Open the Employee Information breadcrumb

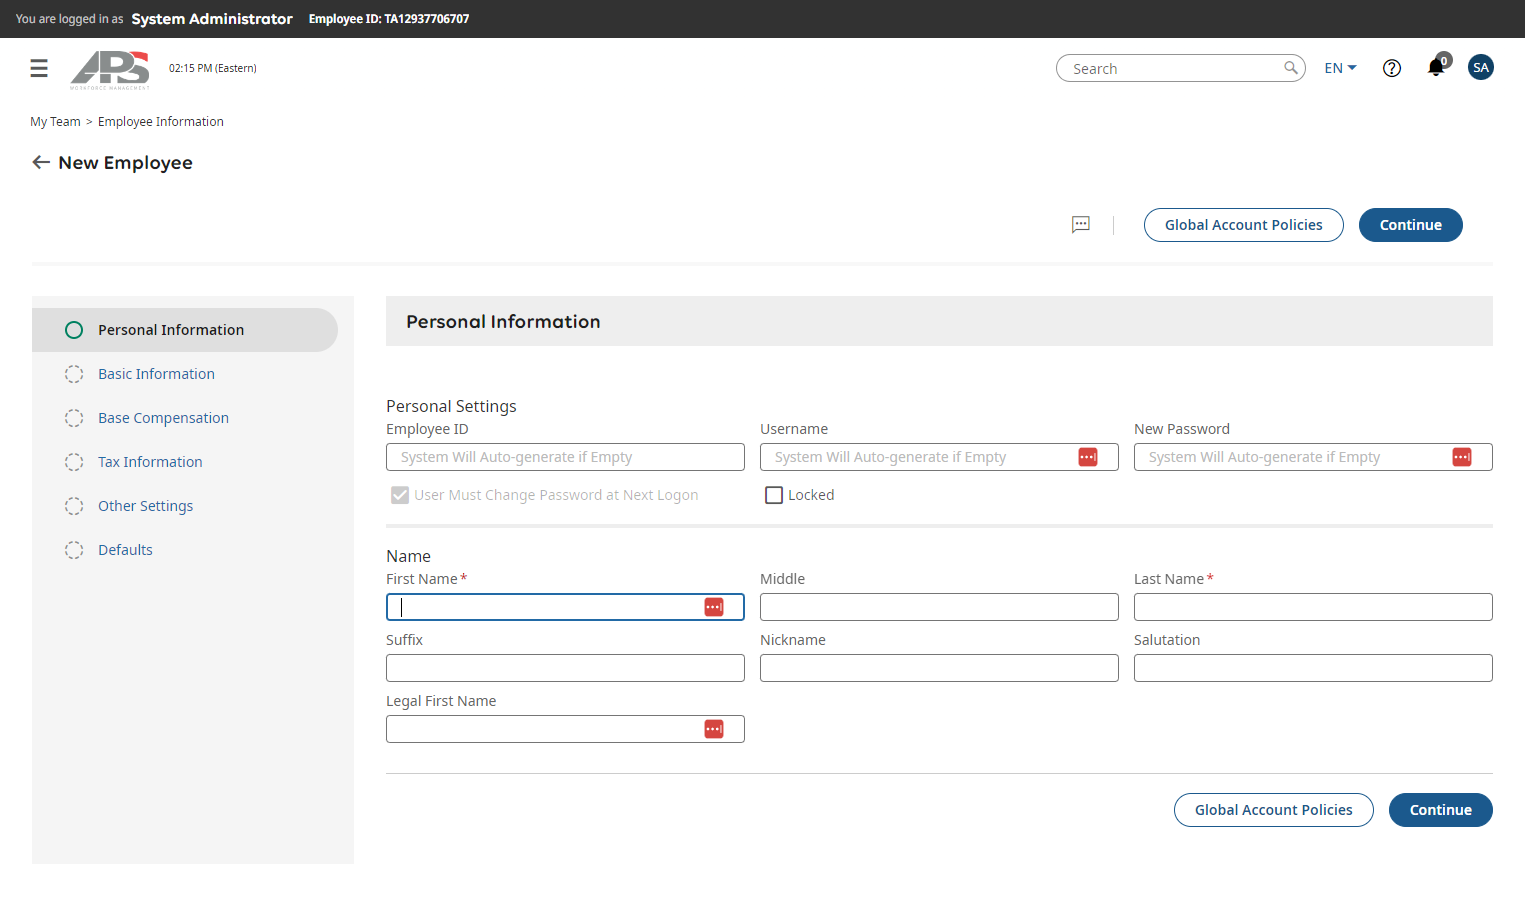(x=161, y=121)
